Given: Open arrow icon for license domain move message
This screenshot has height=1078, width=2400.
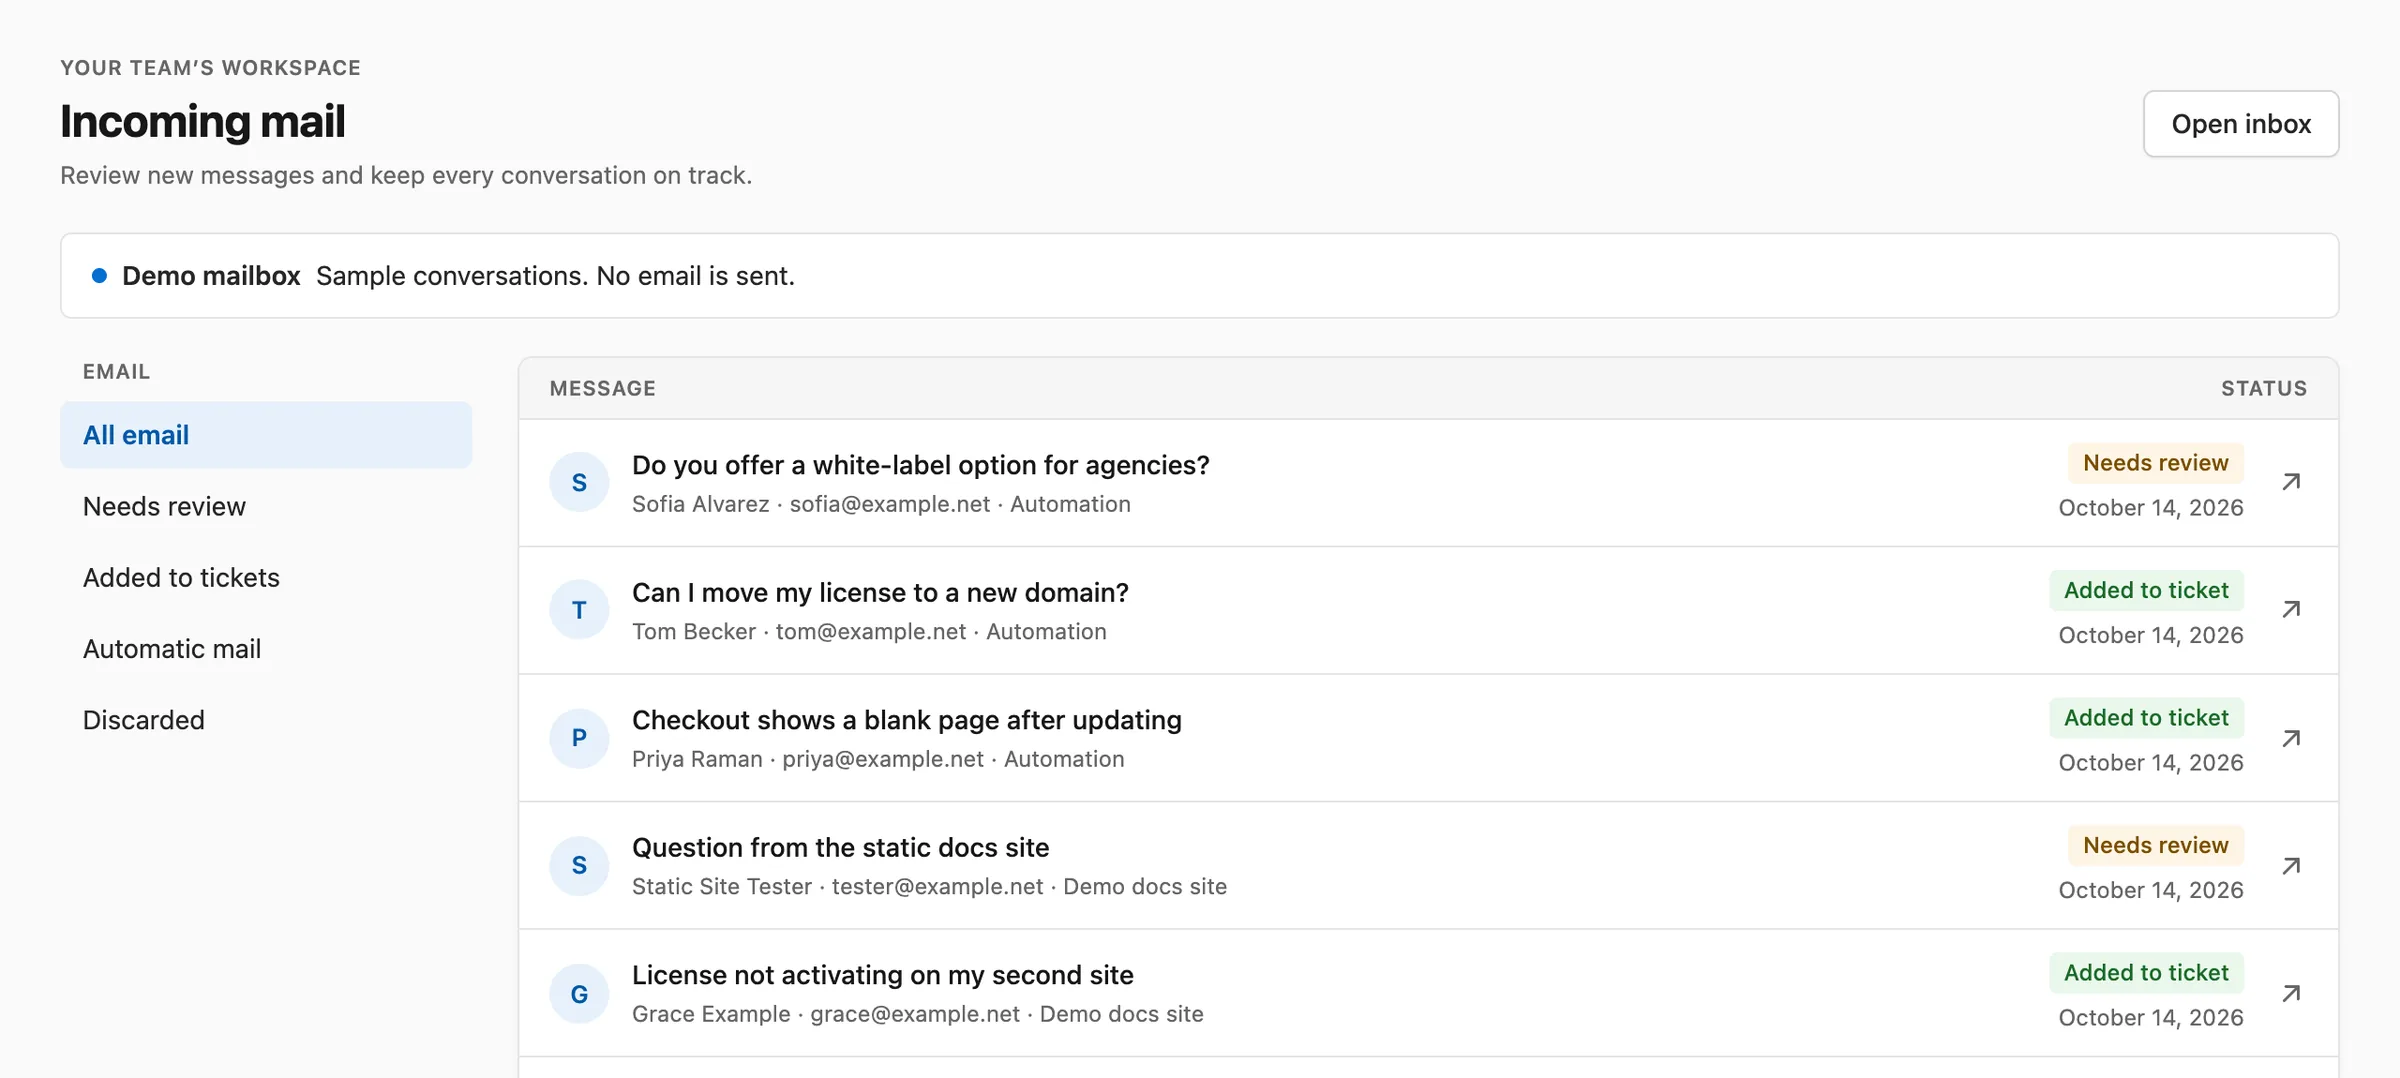Looking at the screenshot, I should click(2291, 610).
